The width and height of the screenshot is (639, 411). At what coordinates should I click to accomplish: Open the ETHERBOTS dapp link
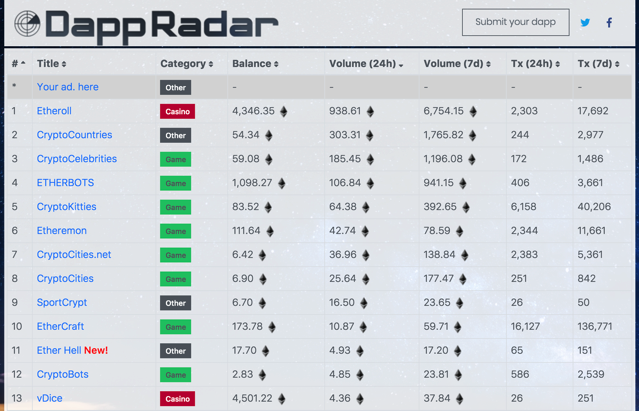[x=65, y=182]
